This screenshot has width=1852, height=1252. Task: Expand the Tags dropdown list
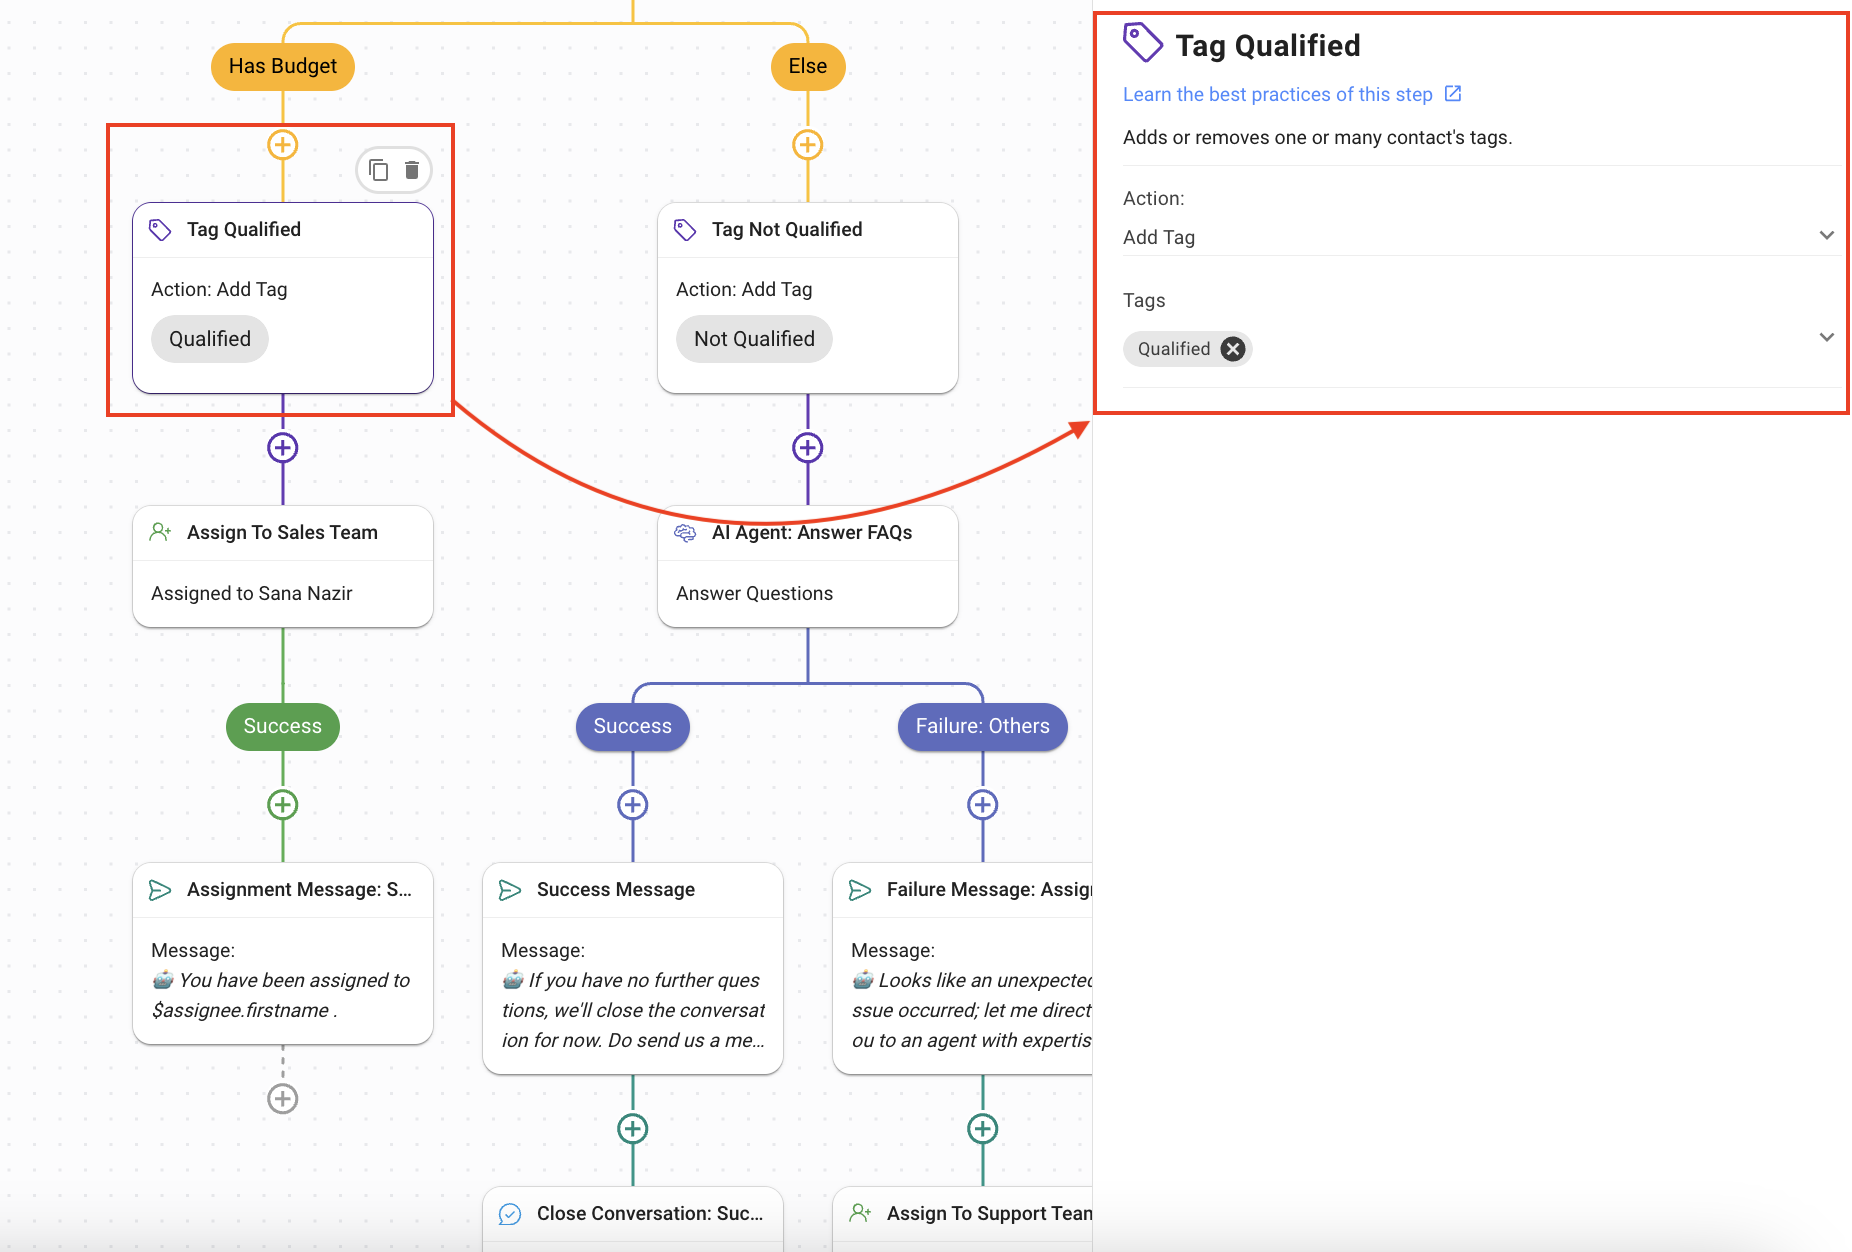[x=1826, y=338]
